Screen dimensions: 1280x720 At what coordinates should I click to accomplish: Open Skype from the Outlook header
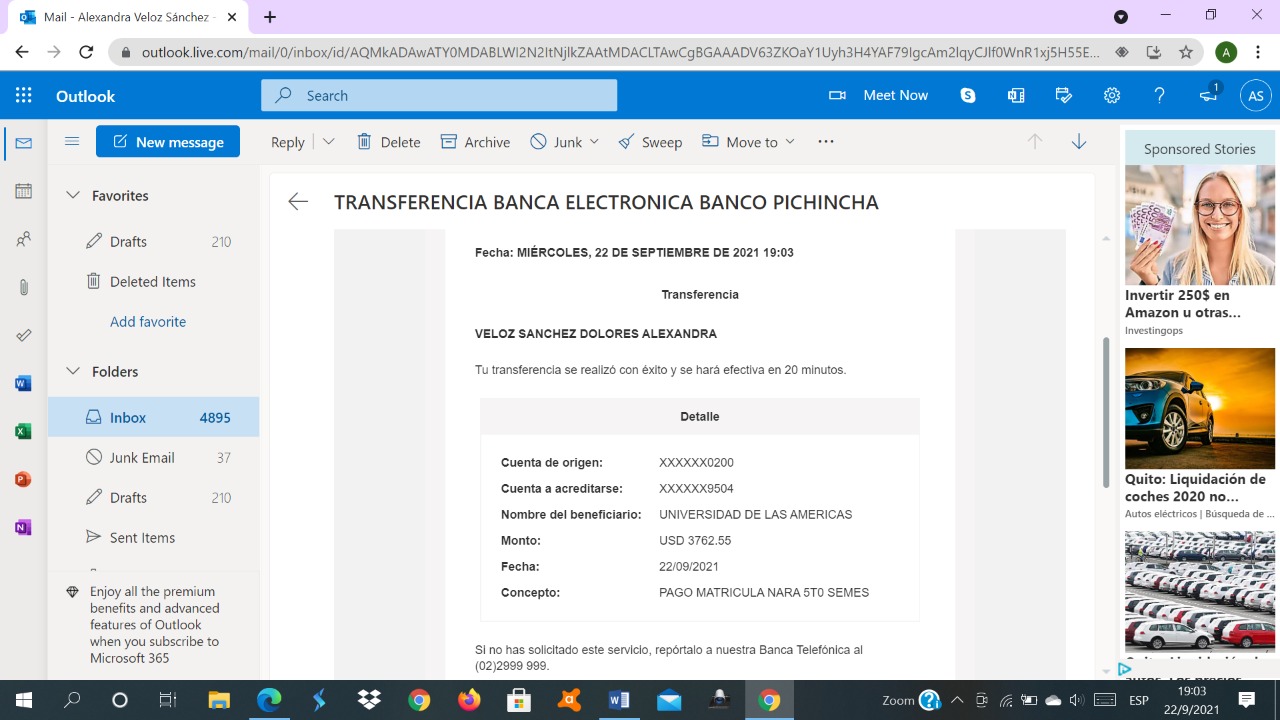967,96
